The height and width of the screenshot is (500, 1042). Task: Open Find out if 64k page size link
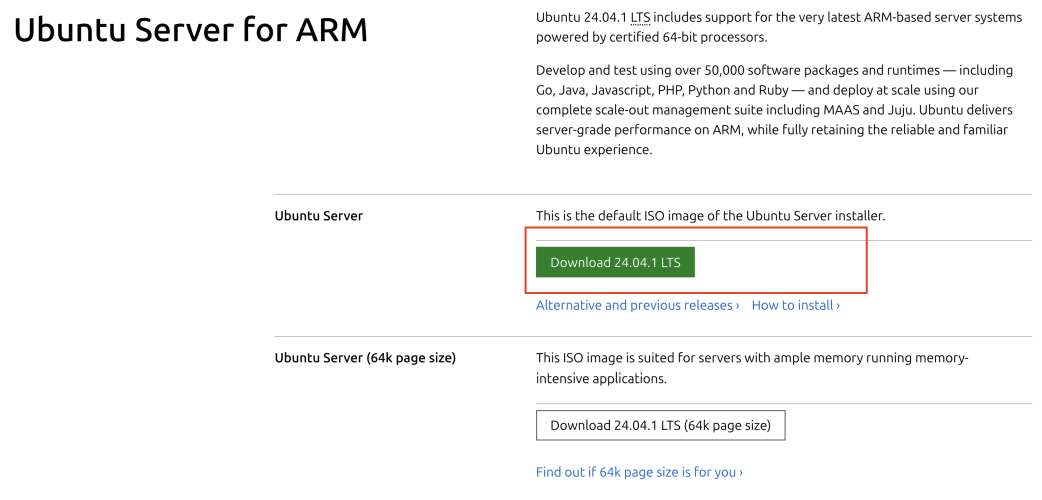click(636, 472)
